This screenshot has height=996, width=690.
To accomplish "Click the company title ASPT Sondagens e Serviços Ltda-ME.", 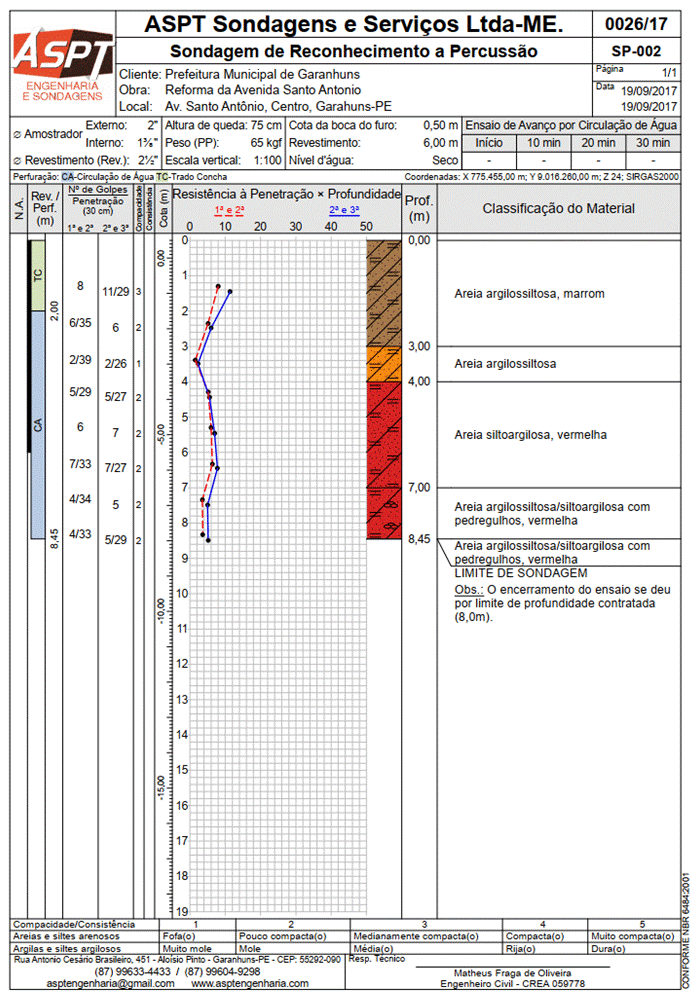I will pos(354,24).
